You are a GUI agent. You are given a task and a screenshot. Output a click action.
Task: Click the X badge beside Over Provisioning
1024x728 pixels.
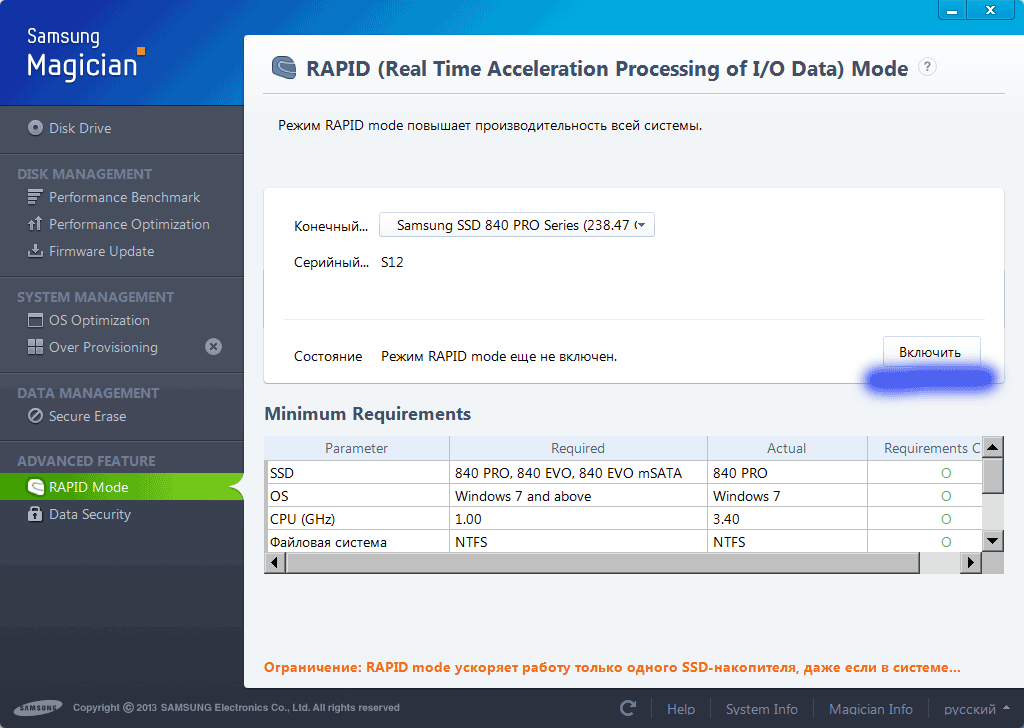[213, 347]
